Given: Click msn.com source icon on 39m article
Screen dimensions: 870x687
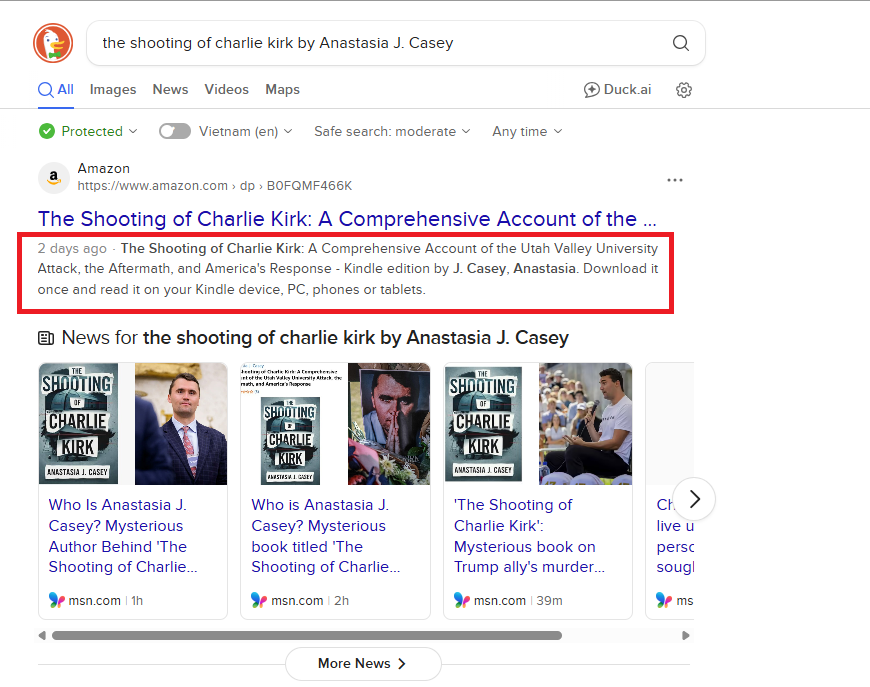Looking at the screenshot, I should pyautogui.click(x=462, y=600).
